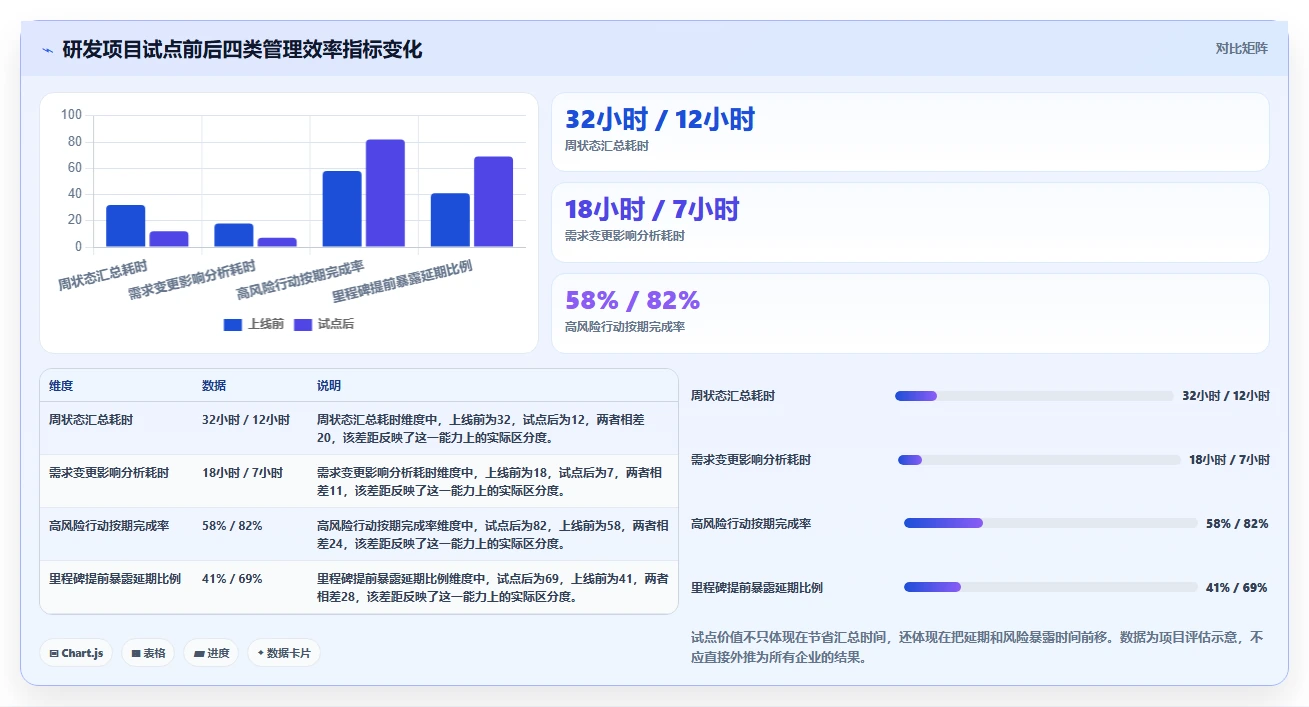The image size is (1309, 707).
Task: Click progress value label 41% / 69%
Action: click(x=1237, y=588)
